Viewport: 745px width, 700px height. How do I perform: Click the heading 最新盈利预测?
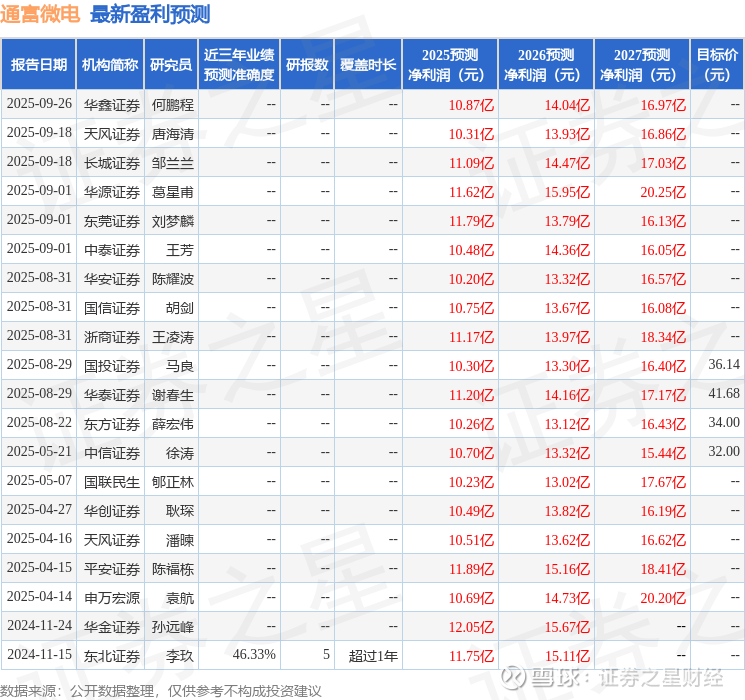click(x=150, y=14)
